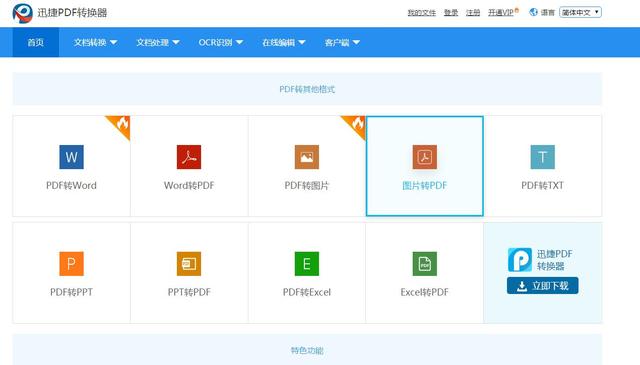
Task: Click the 立即下载 button
Action: click(542, 286)
